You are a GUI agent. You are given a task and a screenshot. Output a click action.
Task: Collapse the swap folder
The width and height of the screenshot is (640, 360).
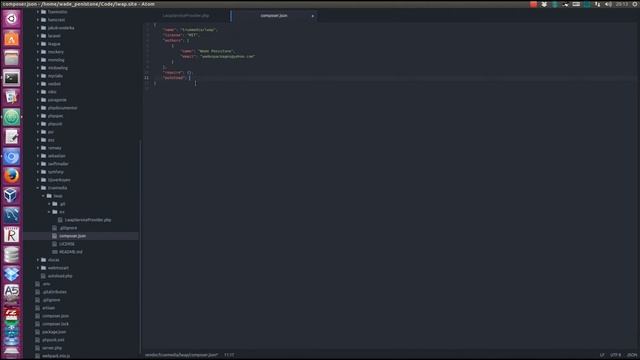[44, 196]
